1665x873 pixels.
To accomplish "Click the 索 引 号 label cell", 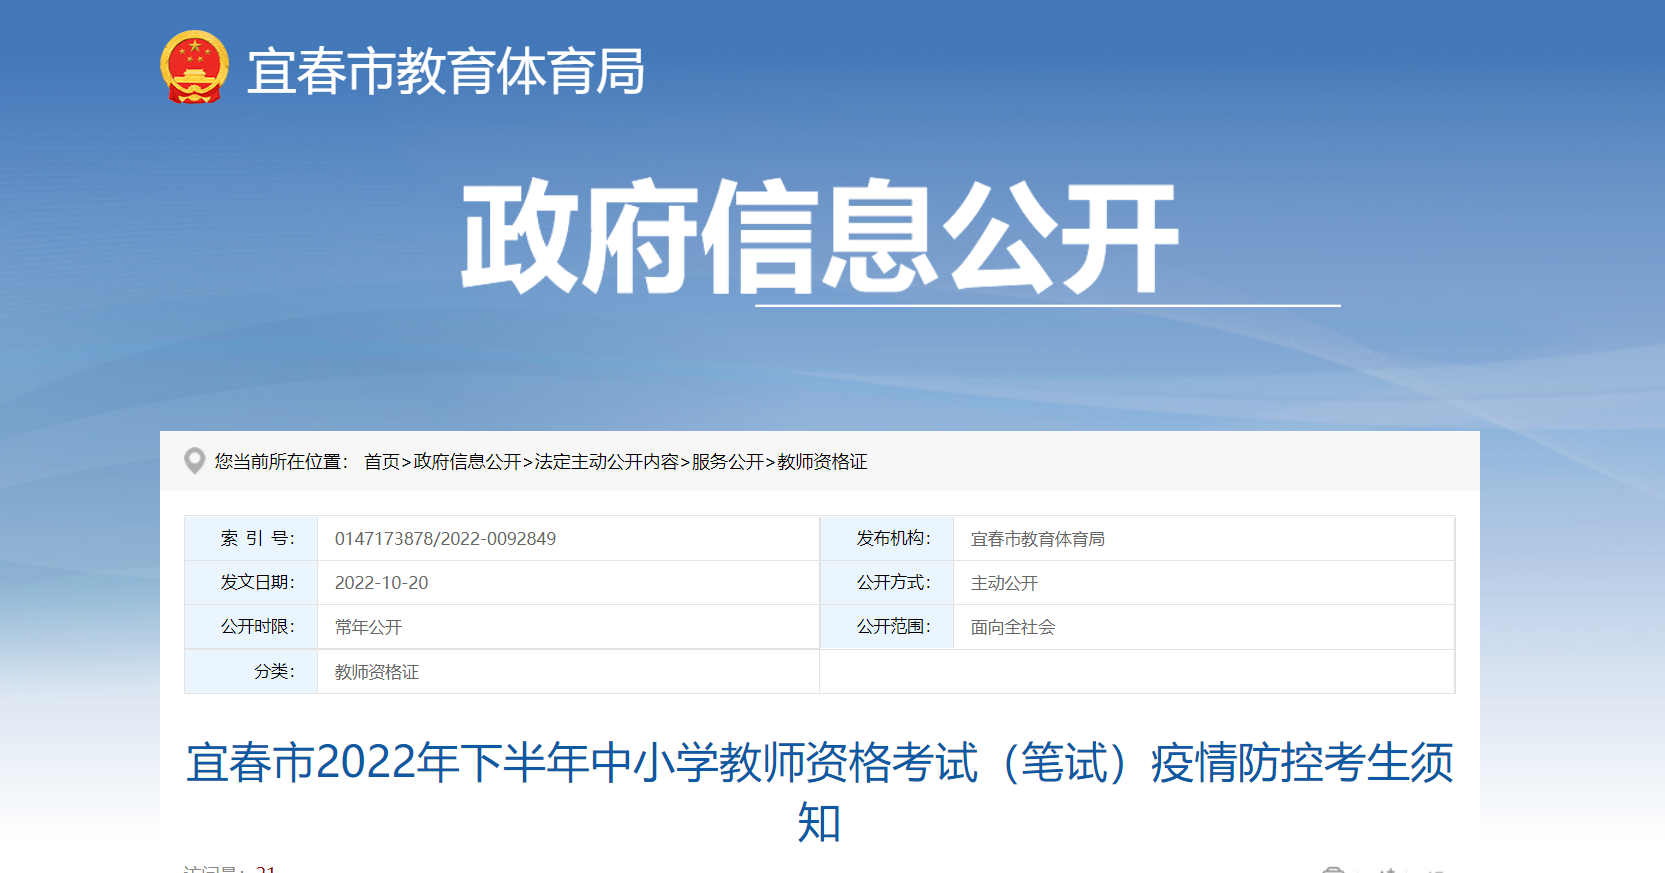I will (251, 538).
